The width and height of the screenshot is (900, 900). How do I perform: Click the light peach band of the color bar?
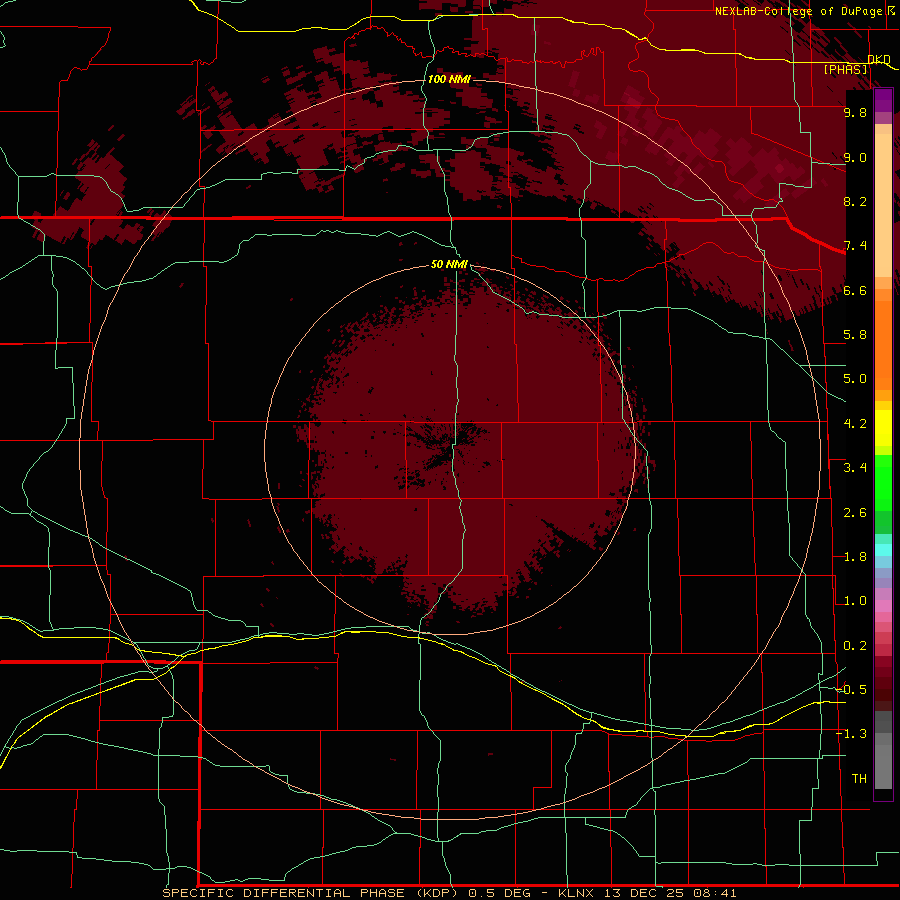[883, 205]
